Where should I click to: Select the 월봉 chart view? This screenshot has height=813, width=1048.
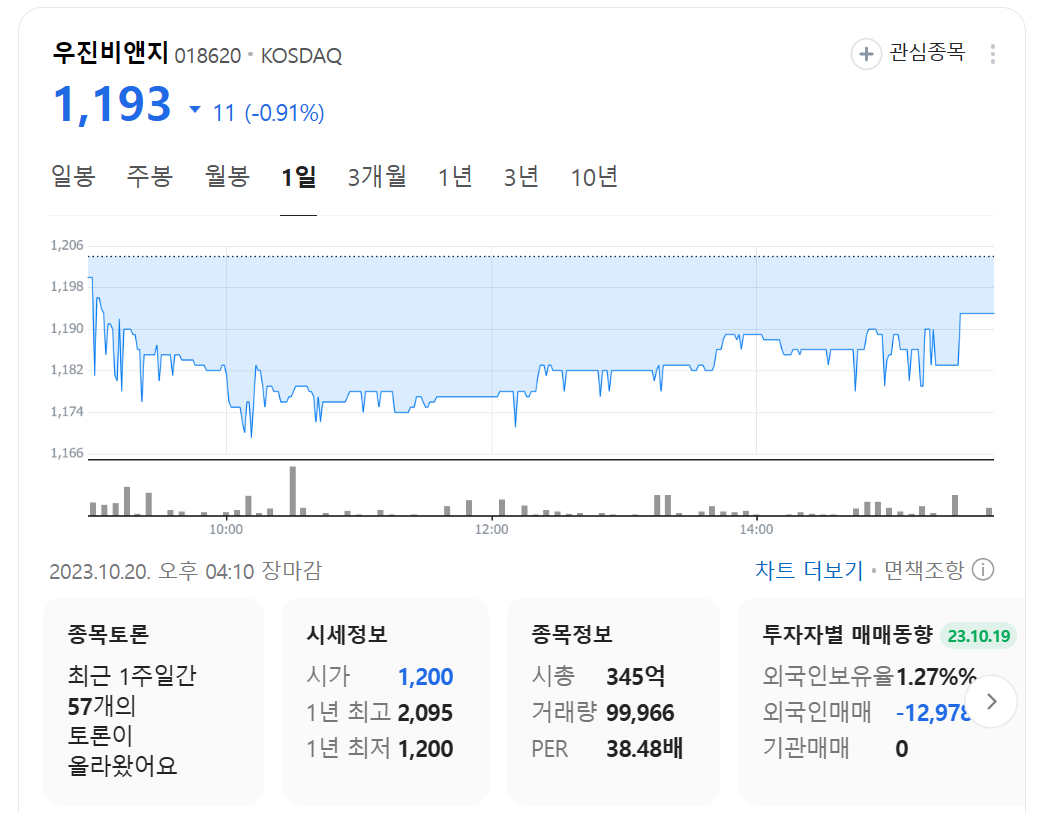click(226, 176)
